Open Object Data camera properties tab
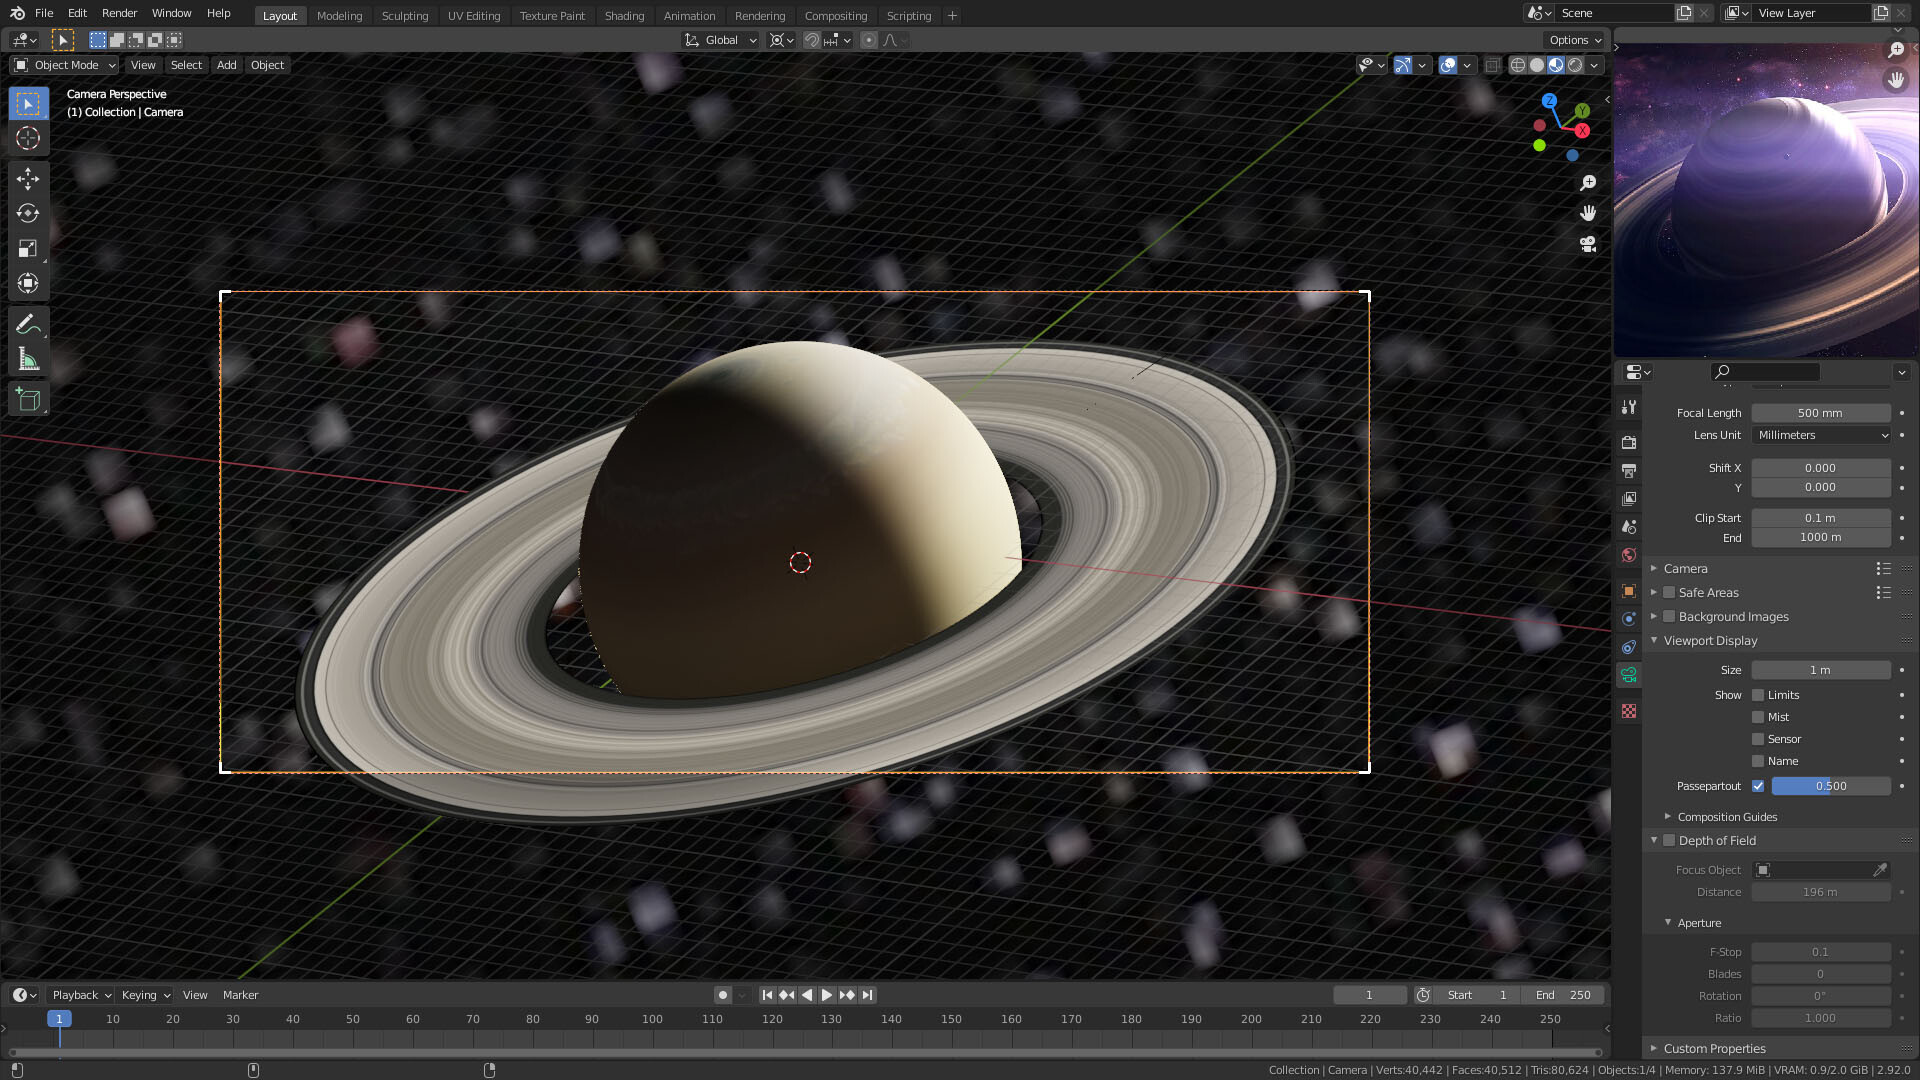The width and height of the screenshot is (1920, 1080). (x=1629, y=675)
